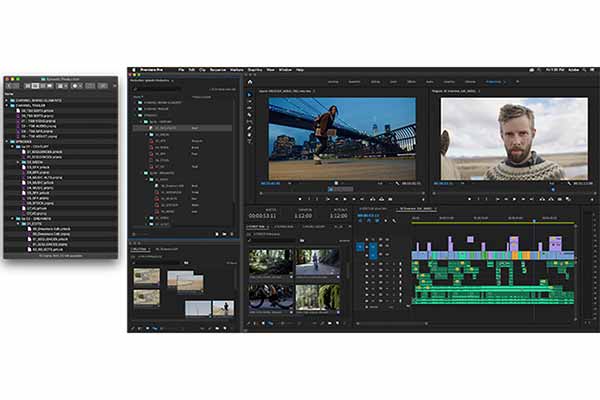
Task: Open the Sequence menu
Action: pos(218,70)
